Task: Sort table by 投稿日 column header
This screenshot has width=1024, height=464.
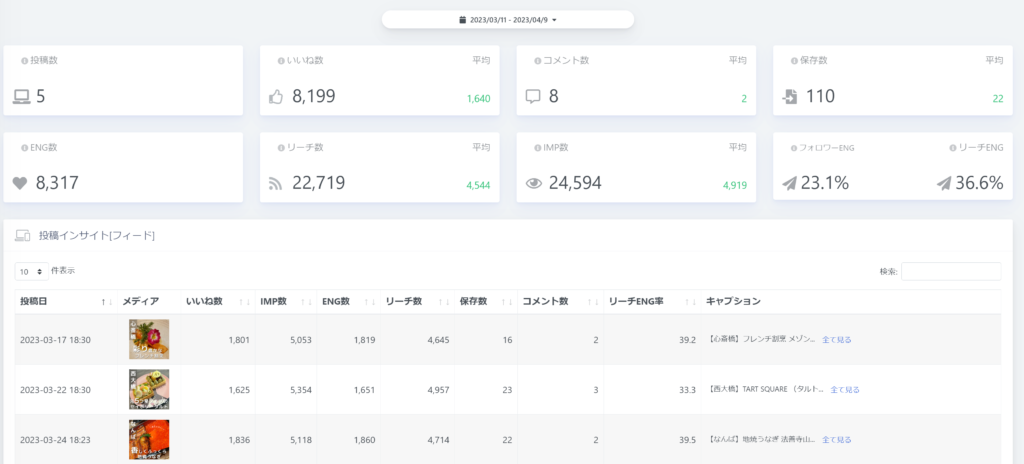Action: click(x=62, y=301)
